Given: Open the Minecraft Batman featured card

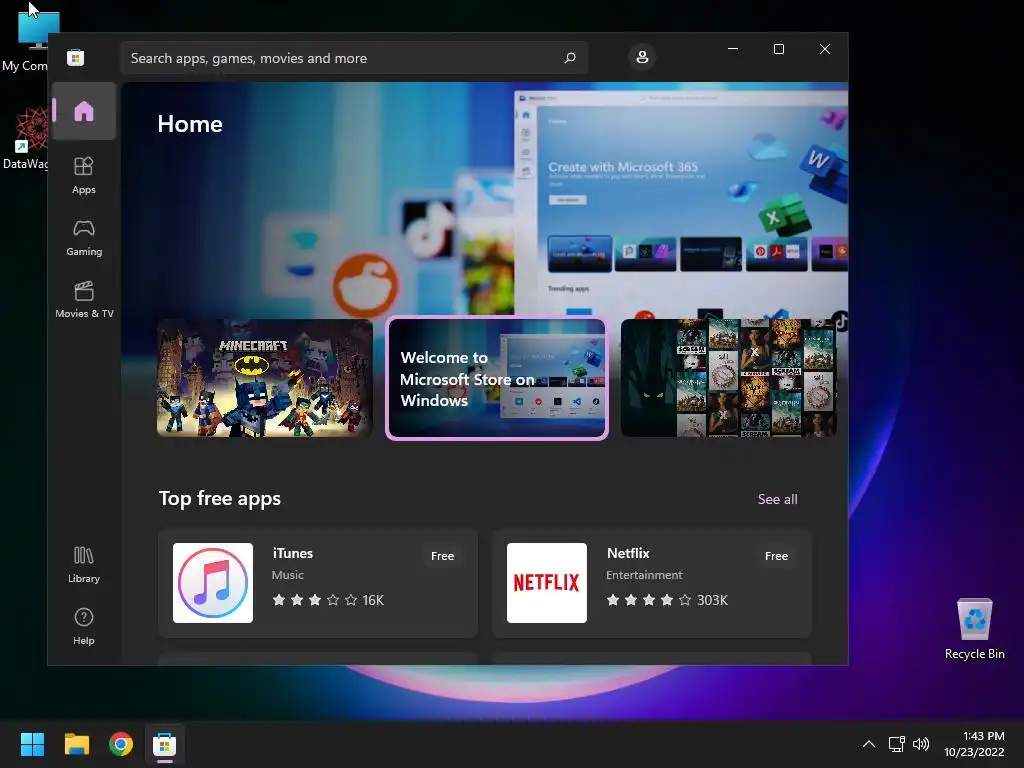Looking at the screenshot, I should click(x=264, y=378).
